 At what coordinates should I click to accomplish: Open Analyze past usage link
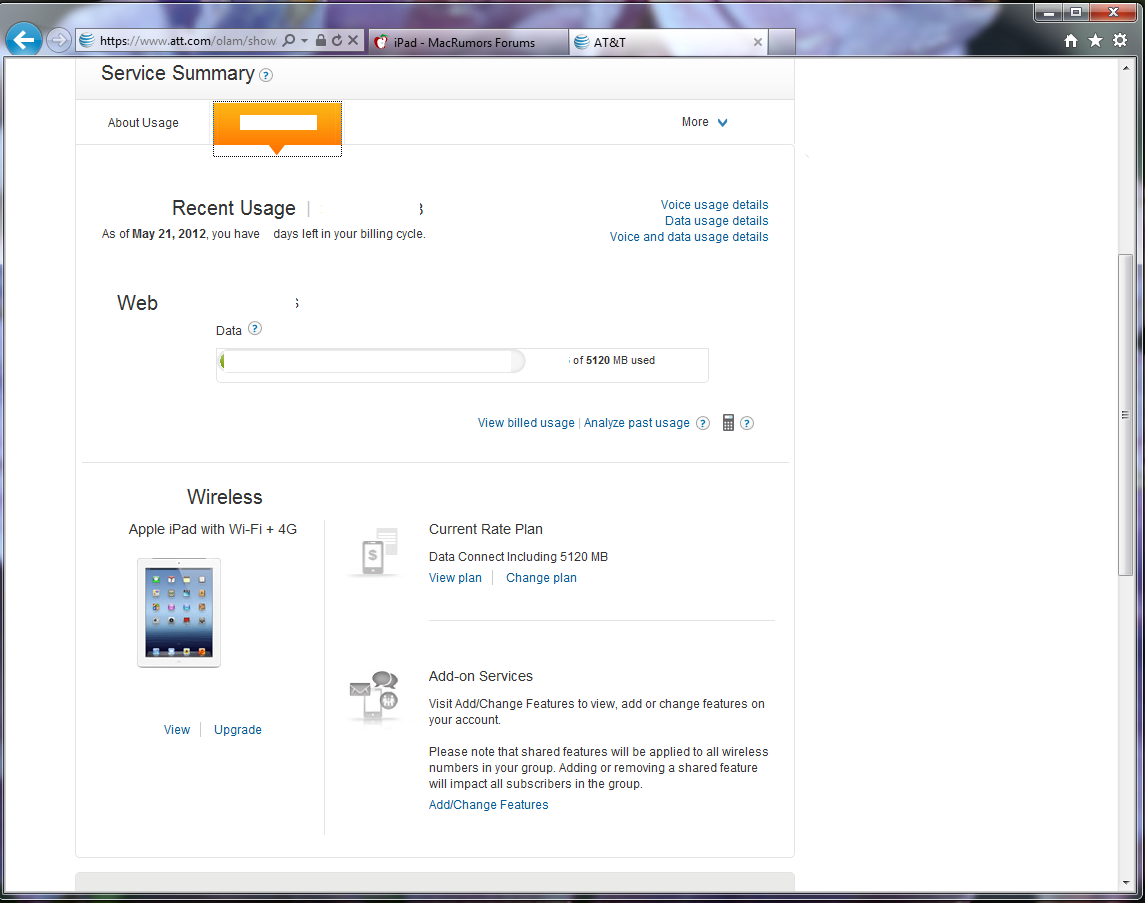tap(636, 423)
